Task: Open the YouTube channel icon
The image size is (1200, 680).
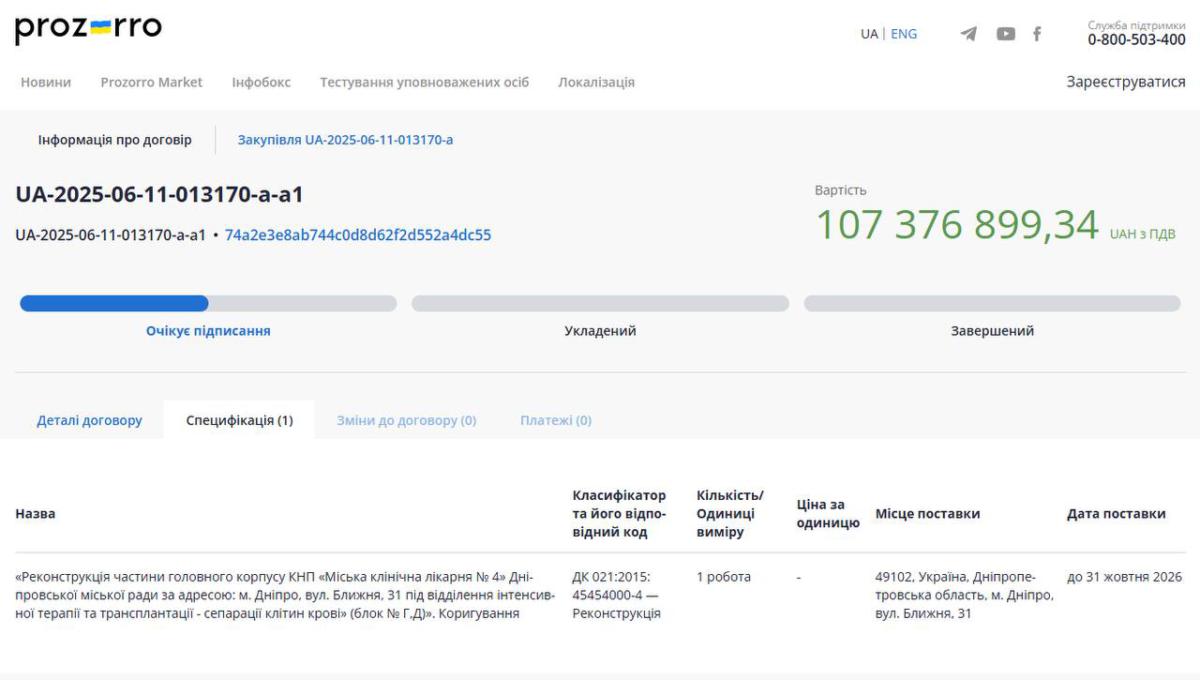Action: [x=1006, y=34]
